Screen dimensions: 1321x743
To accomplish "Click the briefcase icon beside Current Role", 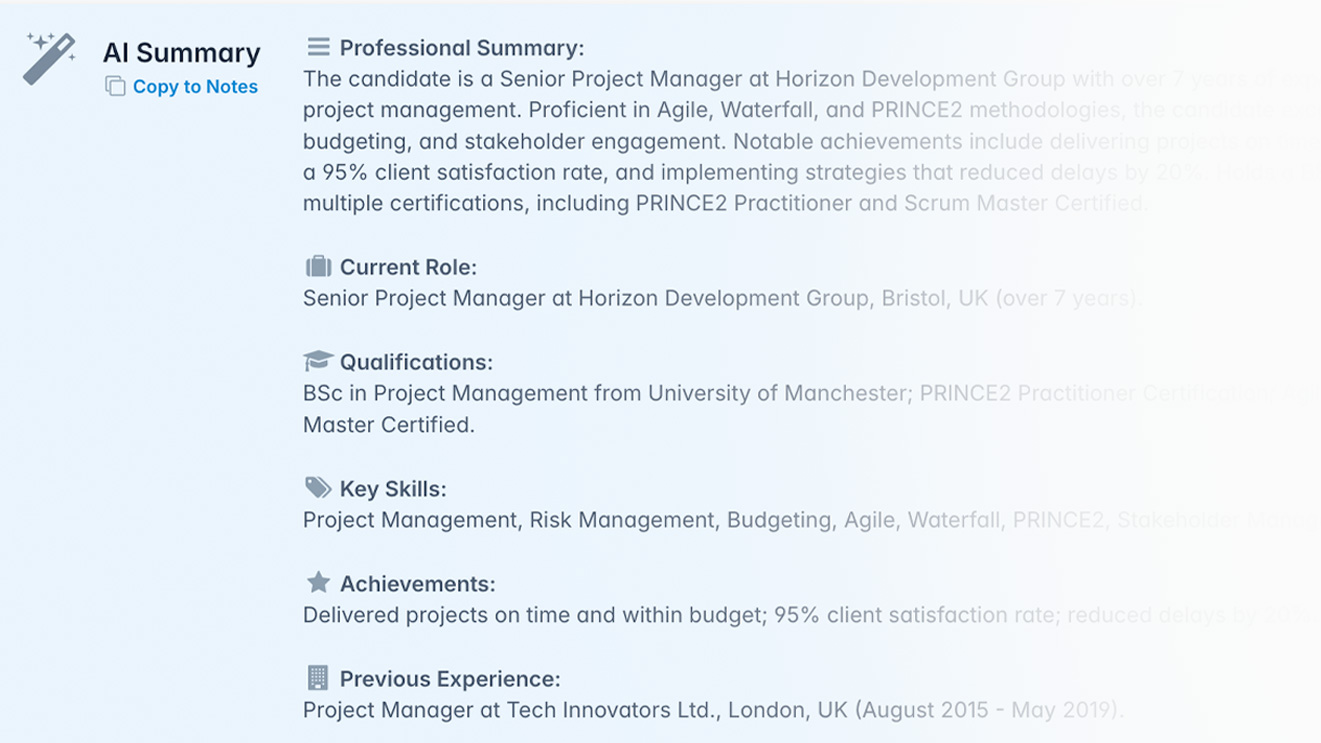I will [x=317, y=266].
